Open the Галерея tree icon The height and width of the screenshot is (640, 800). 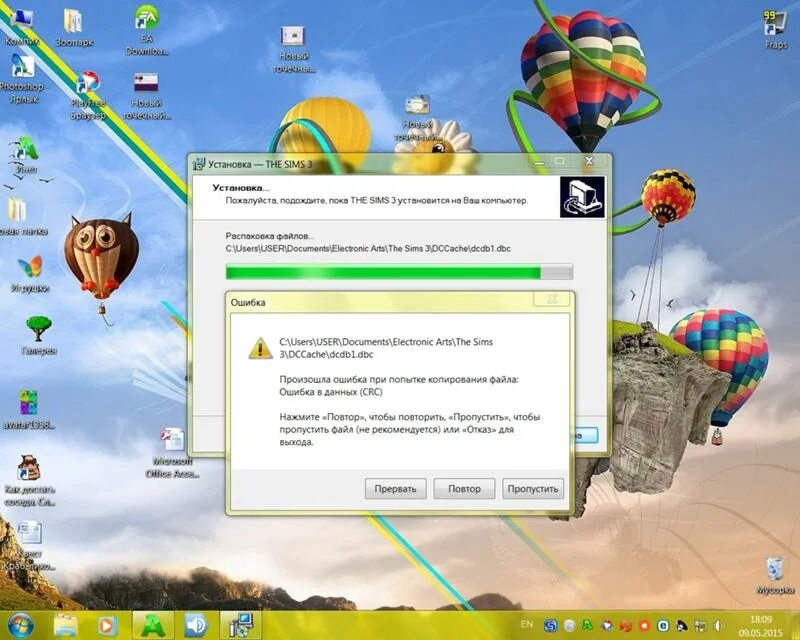[x=39, y=335]
